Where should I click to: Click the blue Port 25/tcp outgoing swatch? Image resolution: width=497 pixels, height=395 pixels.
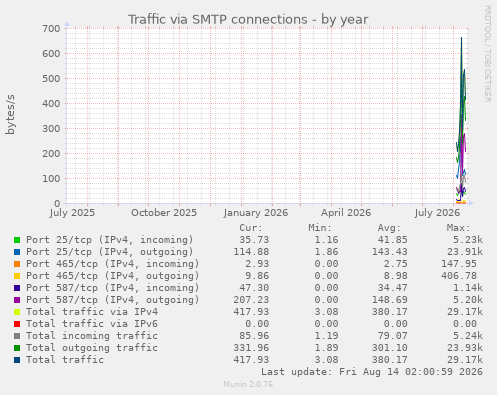point(17,252)
